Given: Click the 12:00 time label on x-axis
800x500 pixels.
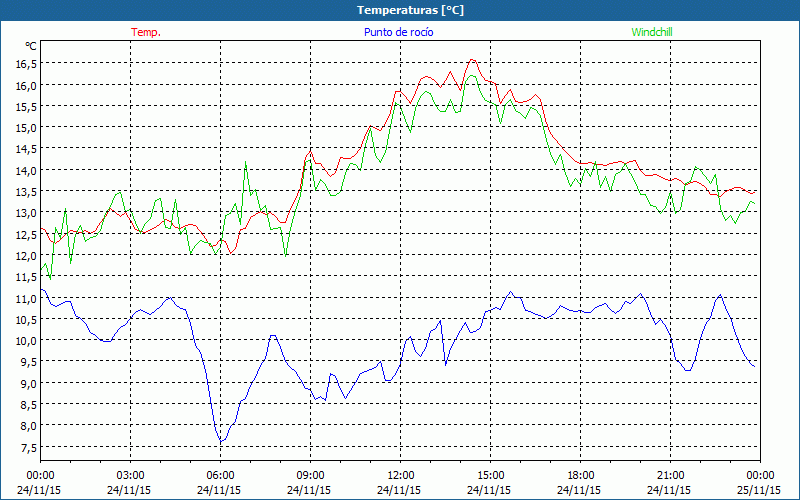Looking at the screenshot, I should 401,476.
